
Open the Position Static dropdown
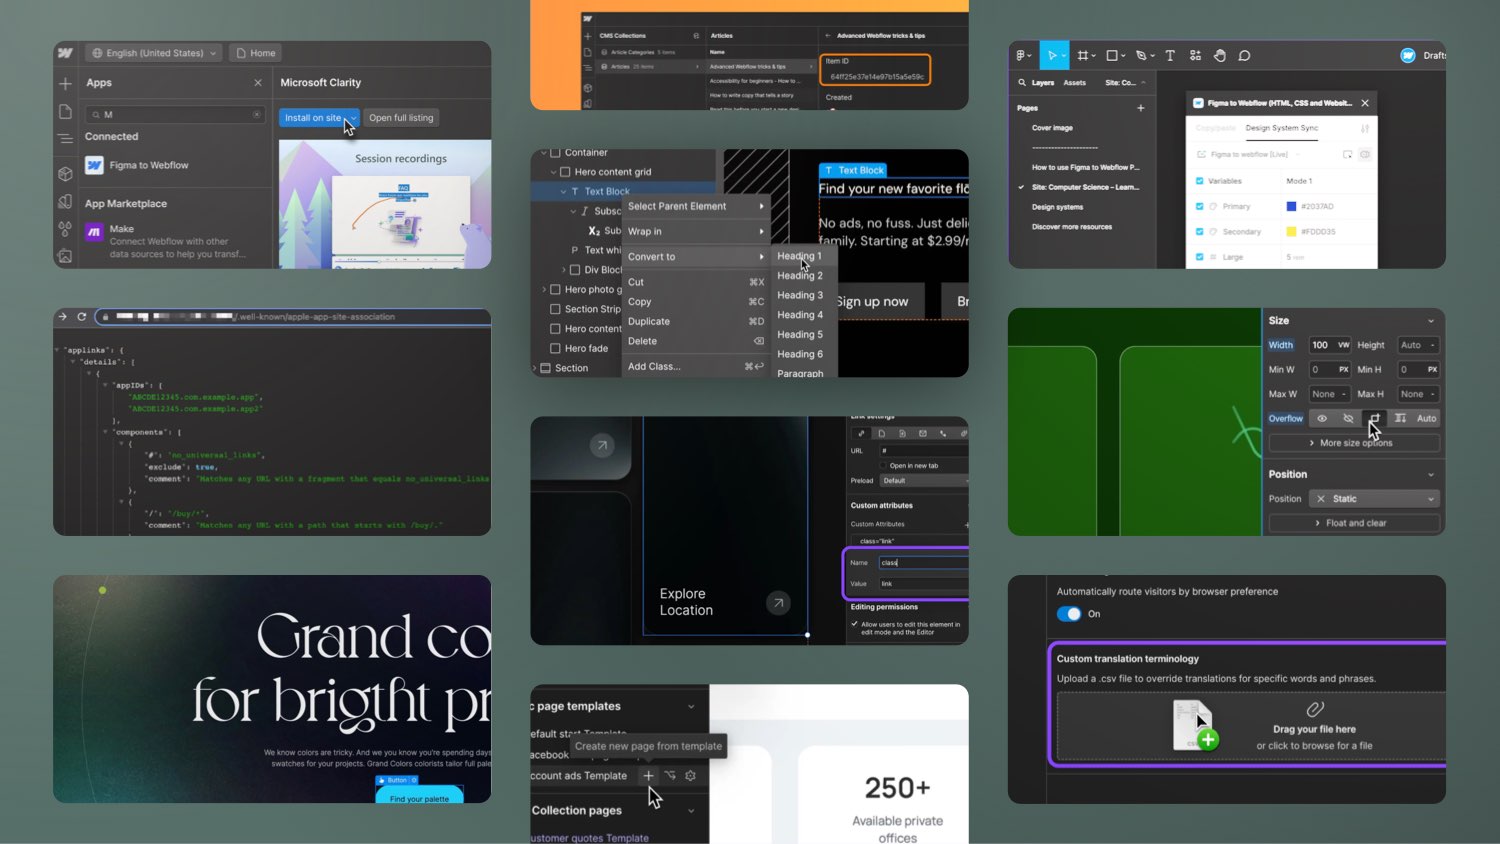pyautogui.click(x=1374, y=499)
